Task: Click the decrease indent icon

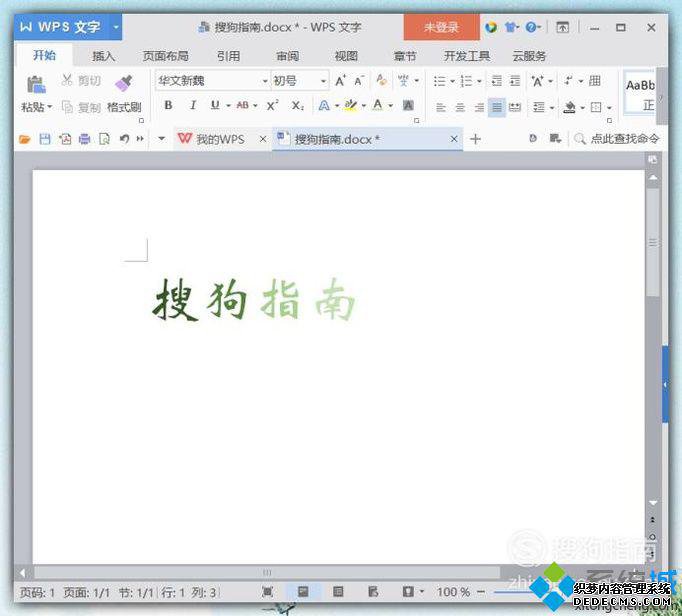Action: click(x=496, y=81)
